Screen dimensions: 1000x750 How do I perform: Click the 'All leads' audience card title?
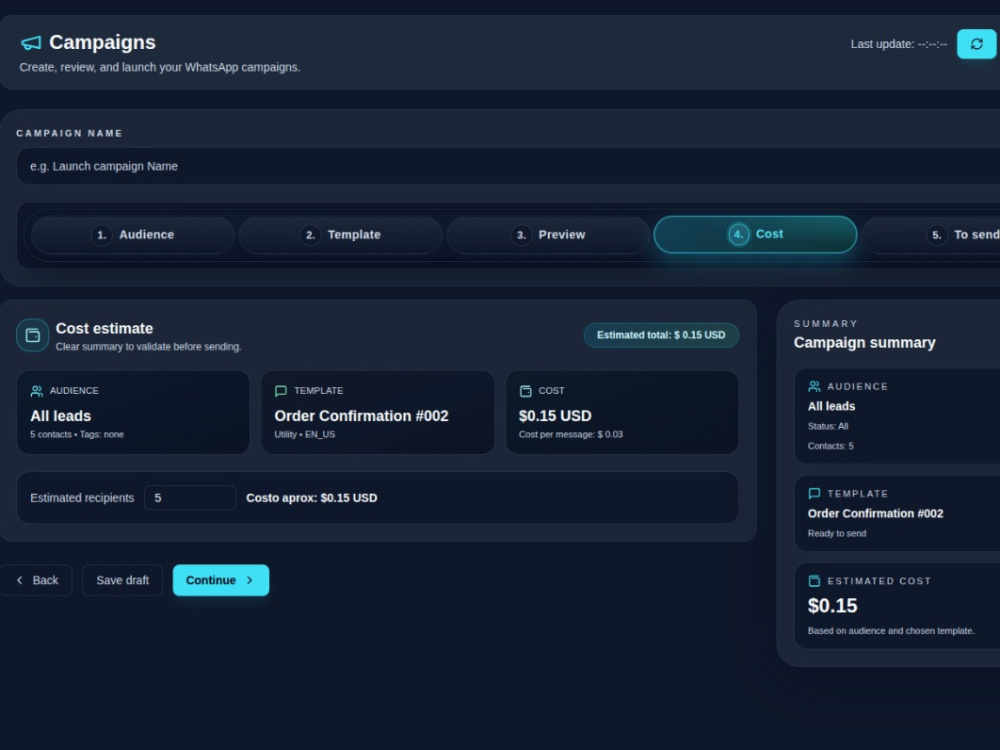(x=61, y=416)
